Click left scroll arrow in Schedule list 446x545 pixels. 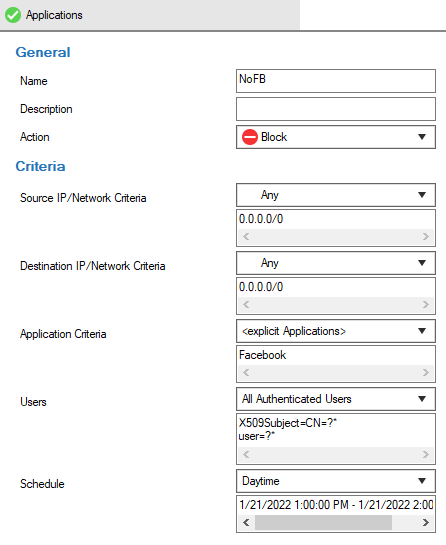pos(246,522)
